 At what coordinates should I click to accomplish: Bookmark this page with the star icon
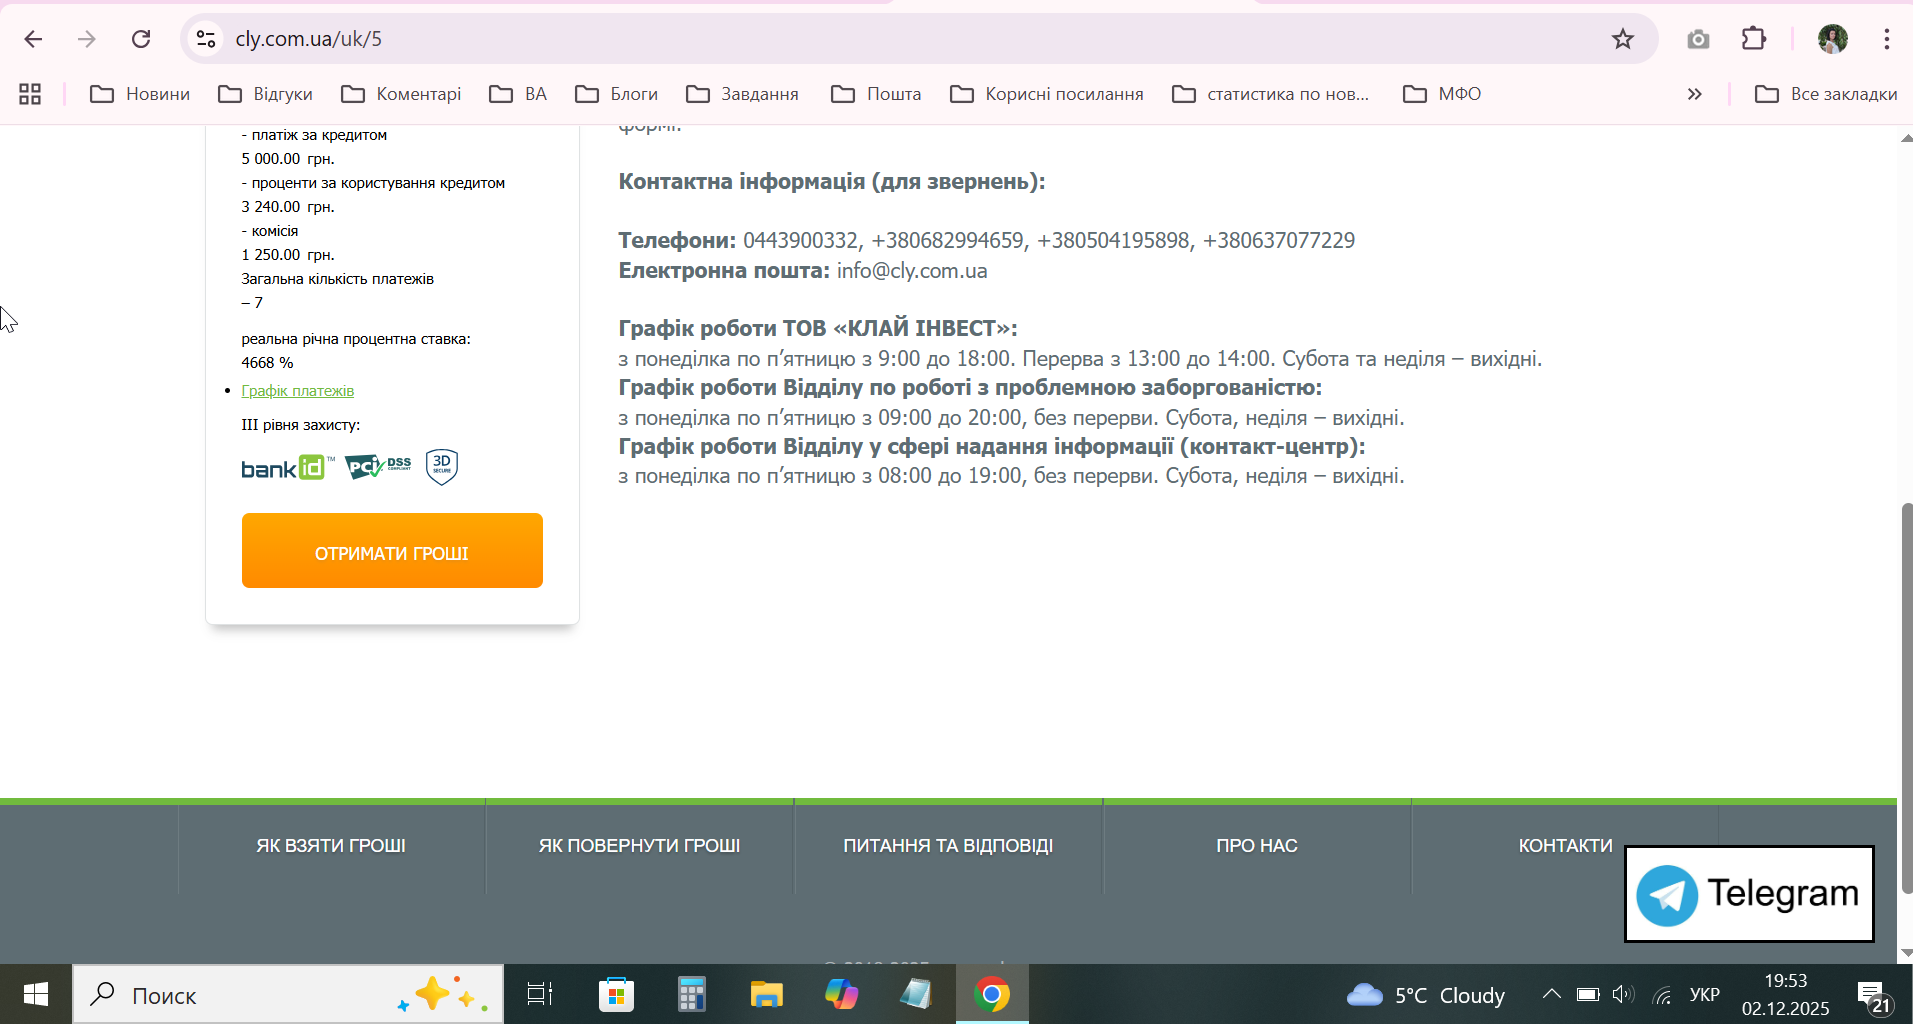1622,39
